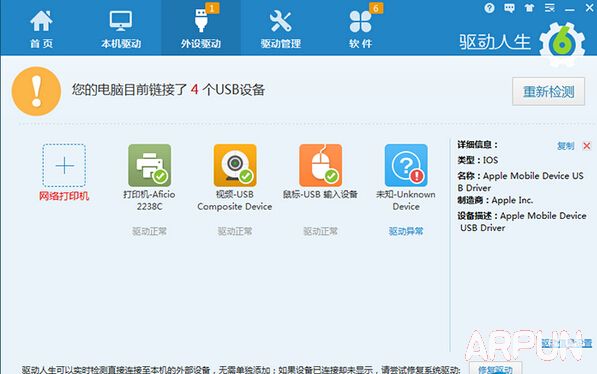This screenshot has width=597, height=374.
Task: Open the main menu dropdown icon
Action: 549,8
